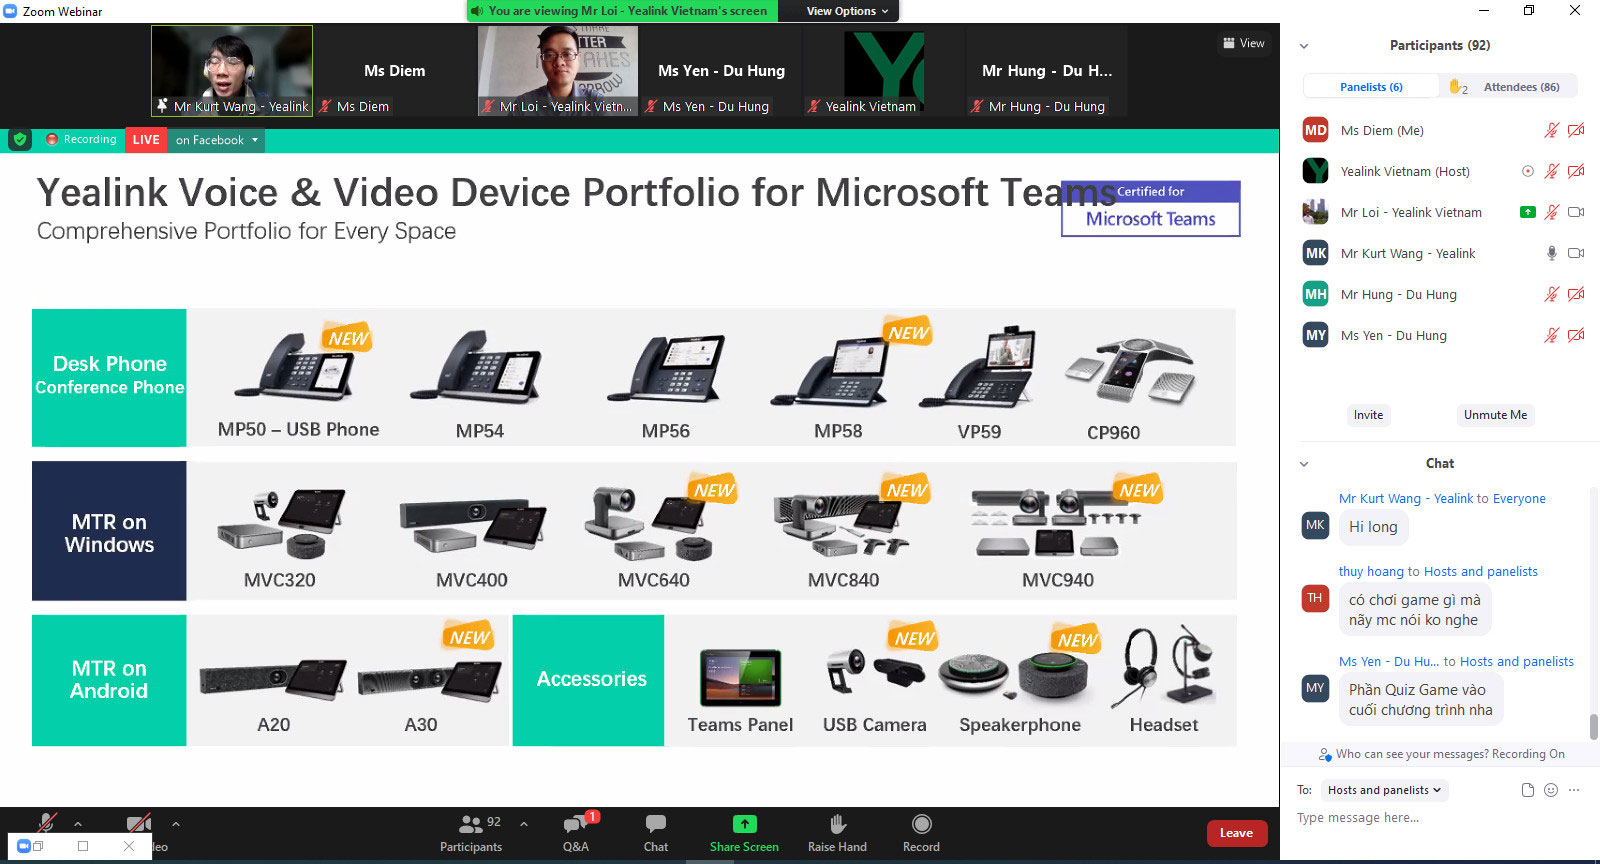Select Ms Yen - Du Hung participant row
The height and width of the screenshot is (864, 1600).
coord(1440,335)
